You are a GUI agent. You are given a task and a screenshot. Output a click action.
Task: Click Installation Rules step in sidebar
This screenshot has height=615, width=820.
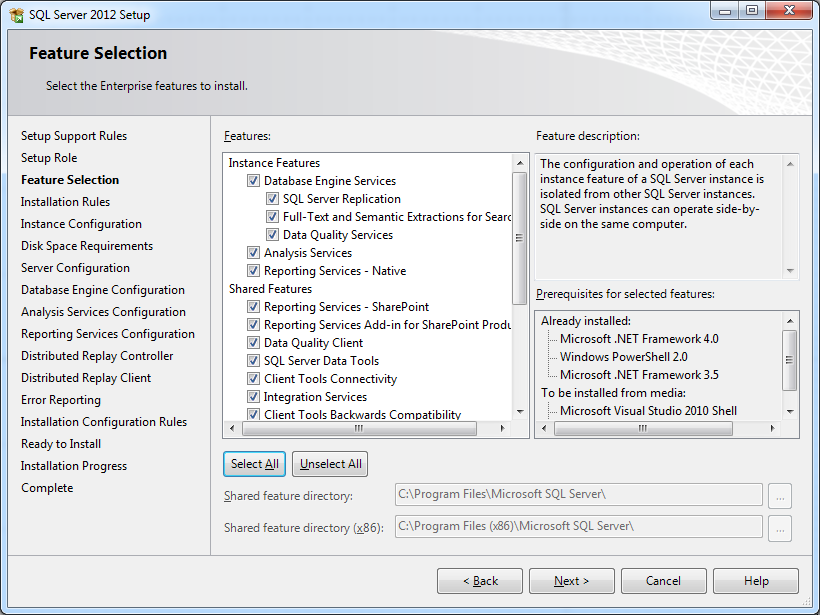click(x=65, y=202)
